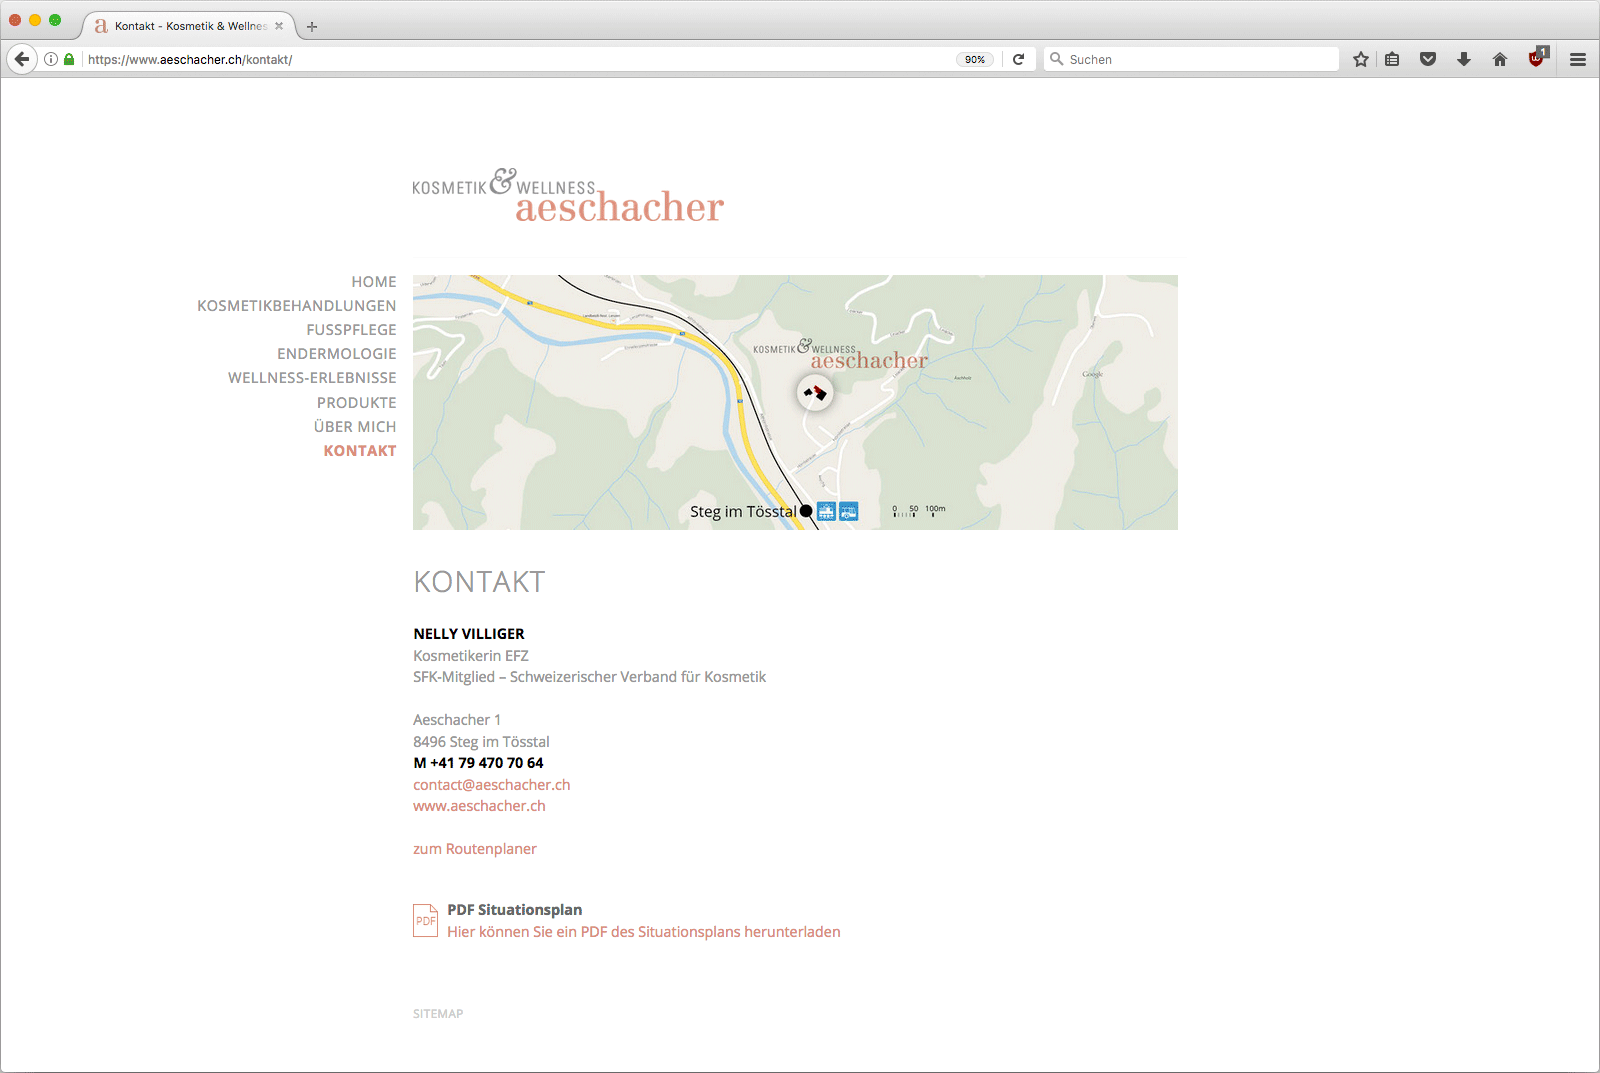Go to browser home page icon
The width and height of the screenshot is (1600, 1073).
pos(1500,59)
